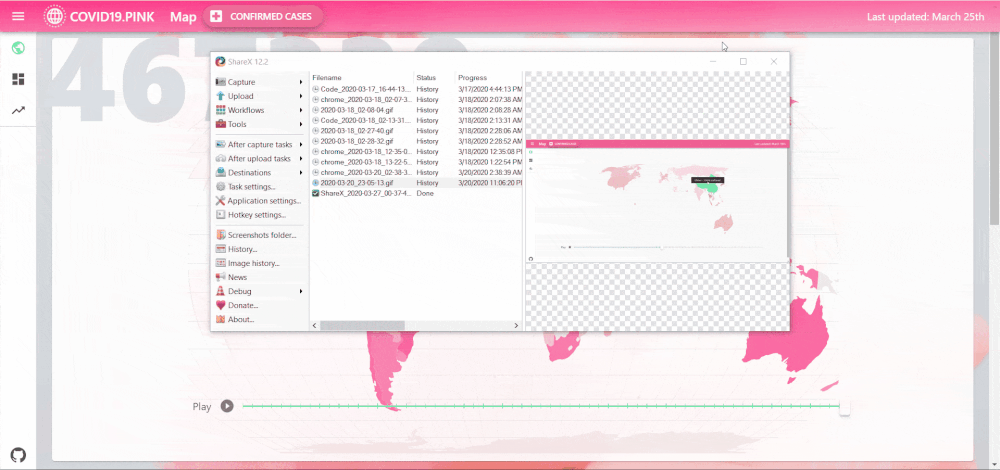1000x470 pixels.
Task: Open the After capture tasks menu
Action: [260, 144]
